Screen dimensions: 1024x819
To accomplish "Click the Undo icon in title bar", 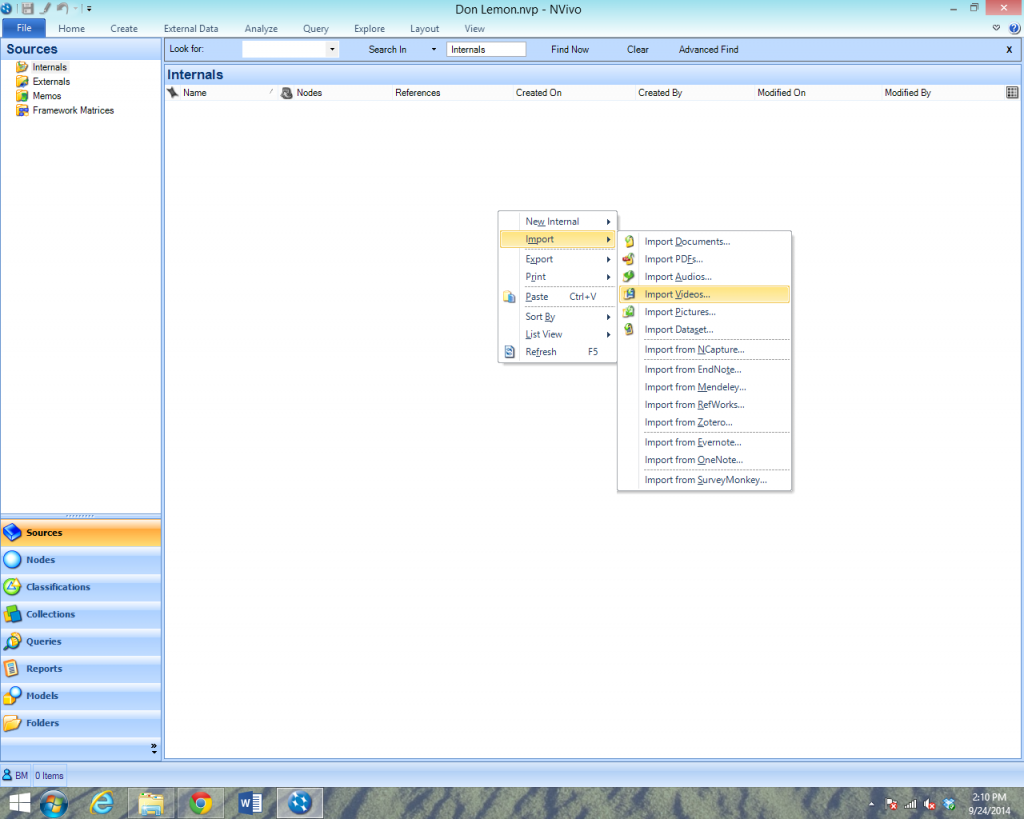I will pyautogui.click(x=62, y=8).
